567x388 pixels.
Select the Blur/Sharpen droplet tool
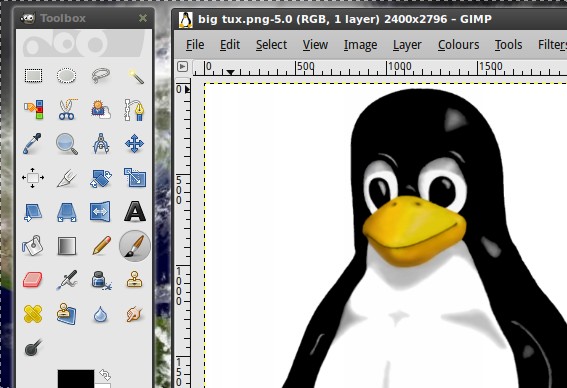[x=101, y=315]
